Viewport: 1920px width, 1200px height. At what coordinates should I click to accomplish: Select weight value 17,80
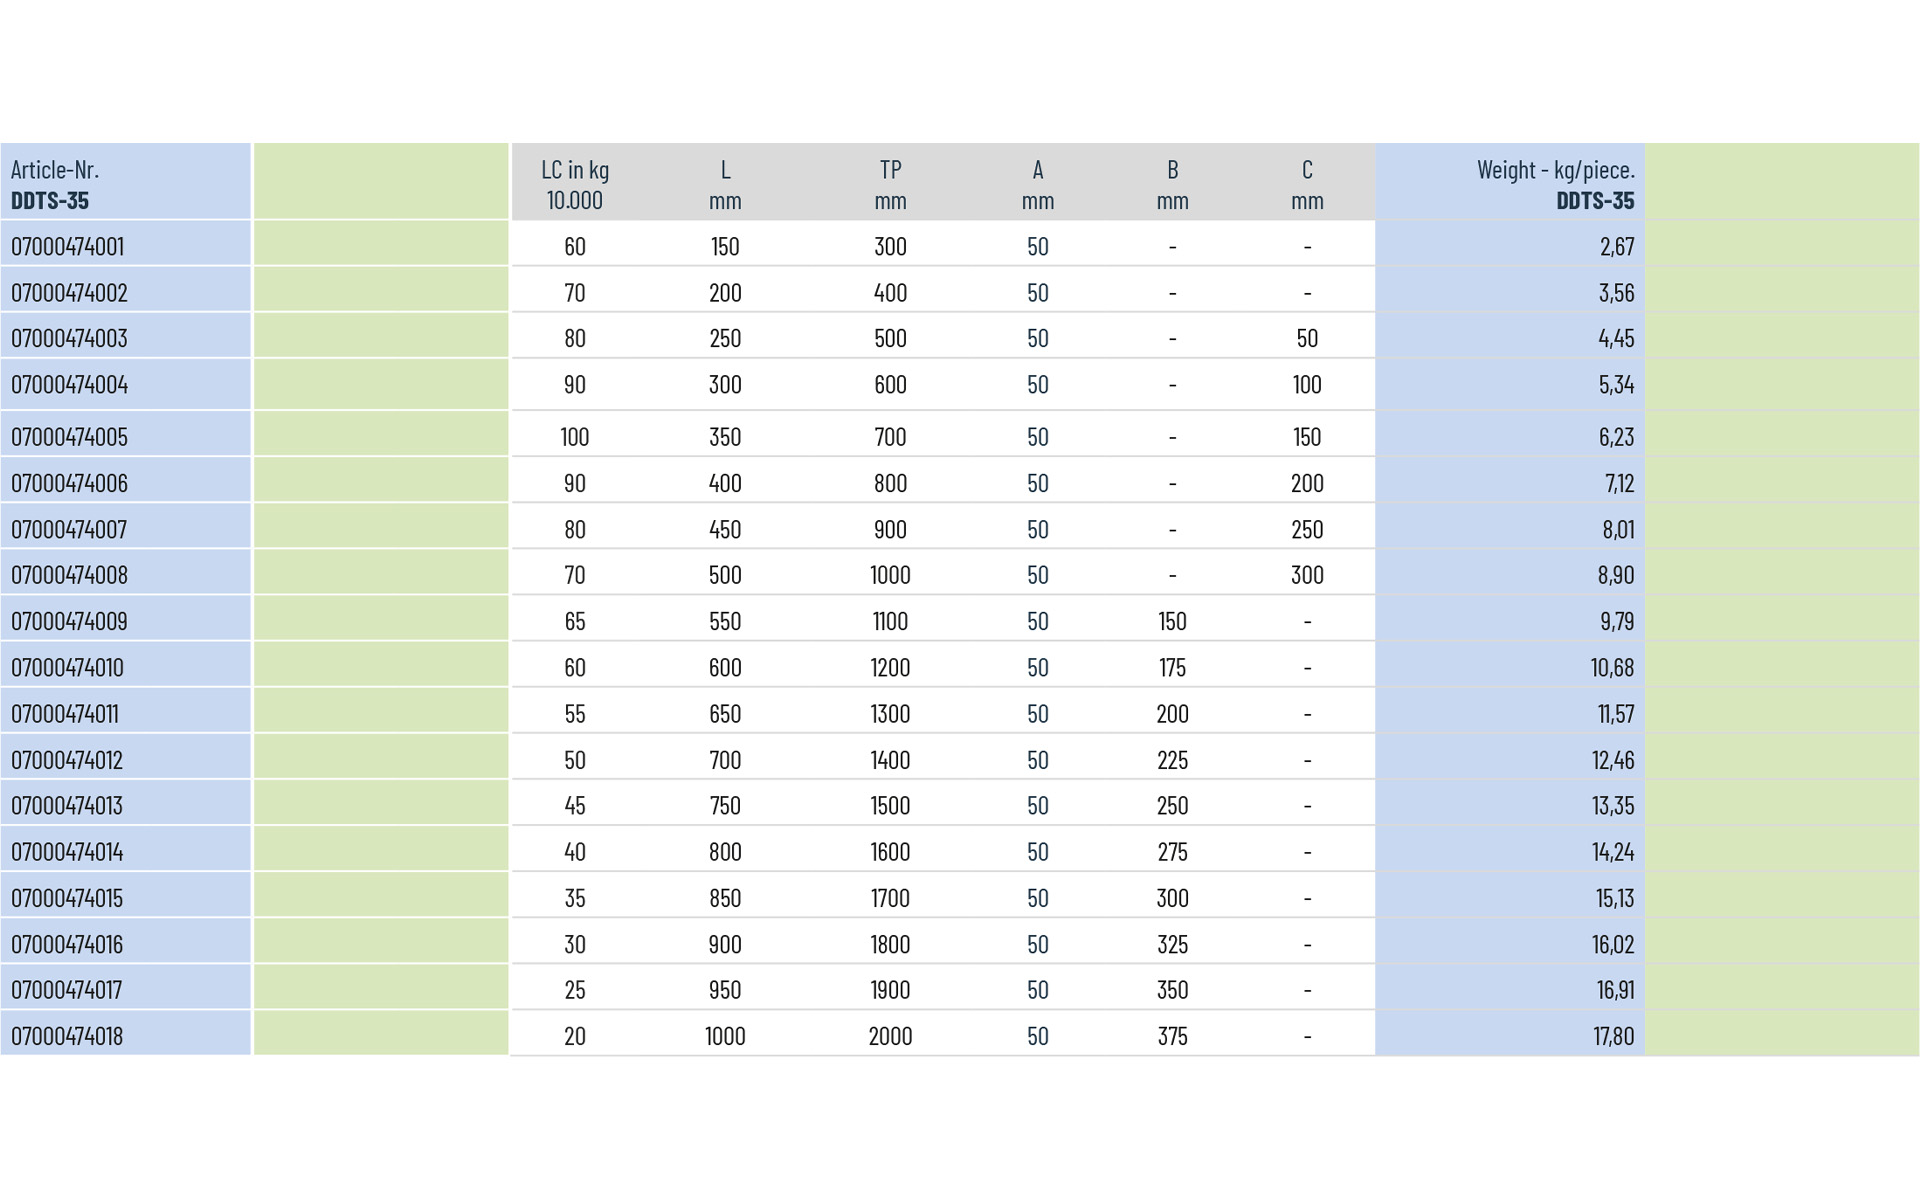(x=1613, y=1036)
